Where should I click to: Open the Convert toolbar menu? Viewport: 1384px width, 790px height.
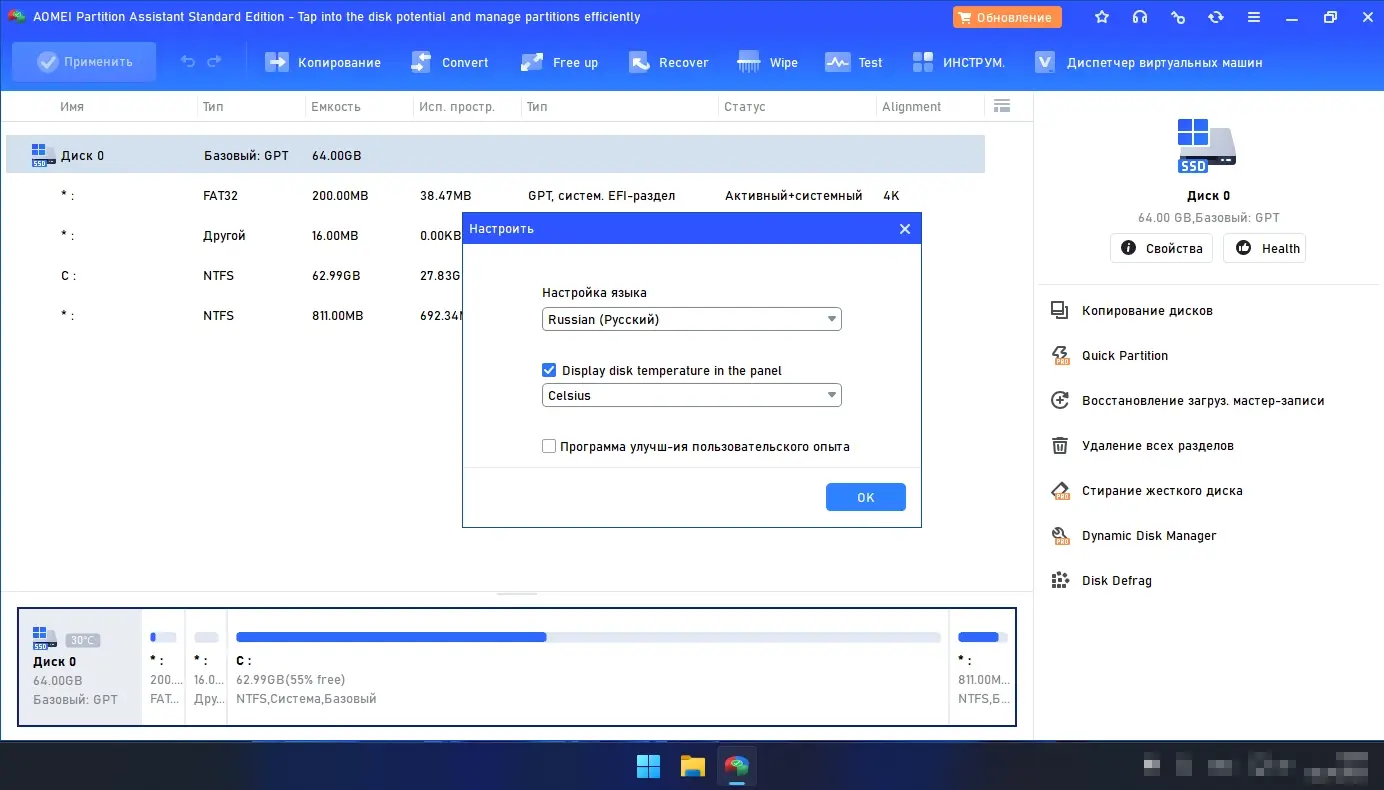tap(450, 62)
